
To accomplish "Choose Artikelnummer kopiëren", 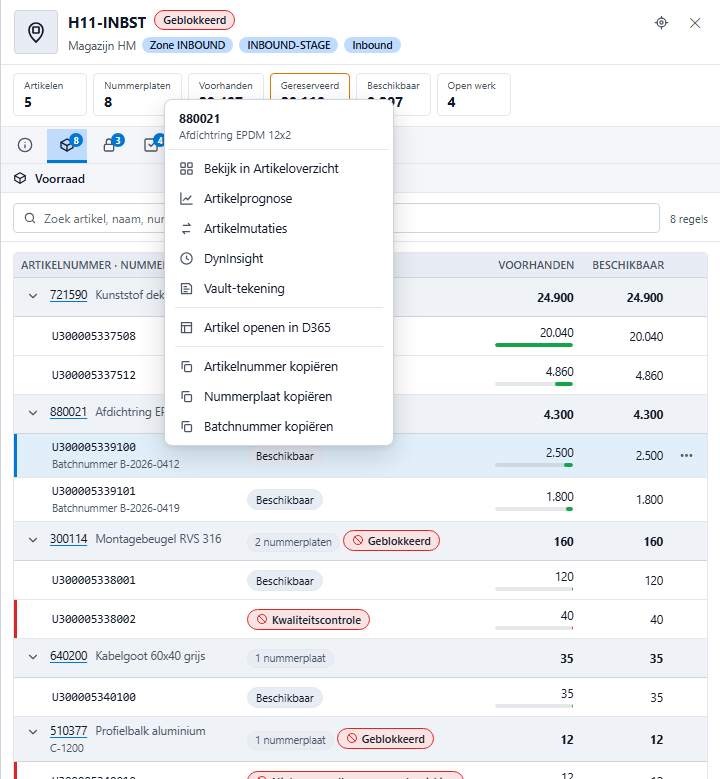I will pos(279,367).
